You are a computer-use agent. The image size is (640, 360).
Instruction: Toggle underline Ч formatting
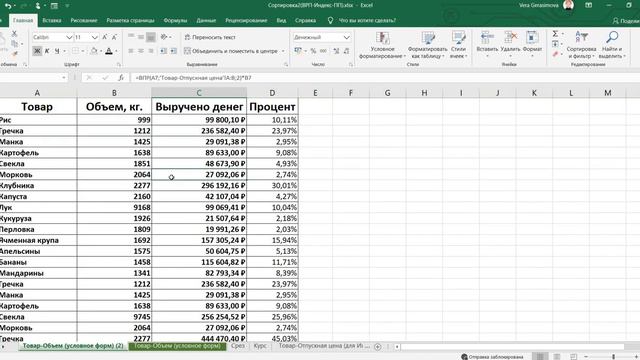click(57, 51)
